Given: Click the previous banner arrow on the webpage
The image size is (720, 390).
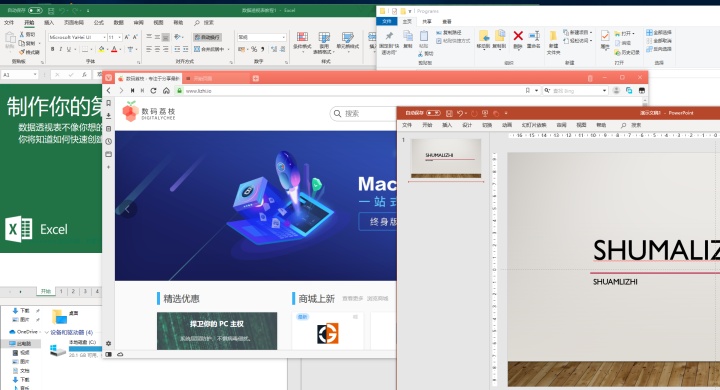Looking at the screenshot, I should tap(128, 209).
